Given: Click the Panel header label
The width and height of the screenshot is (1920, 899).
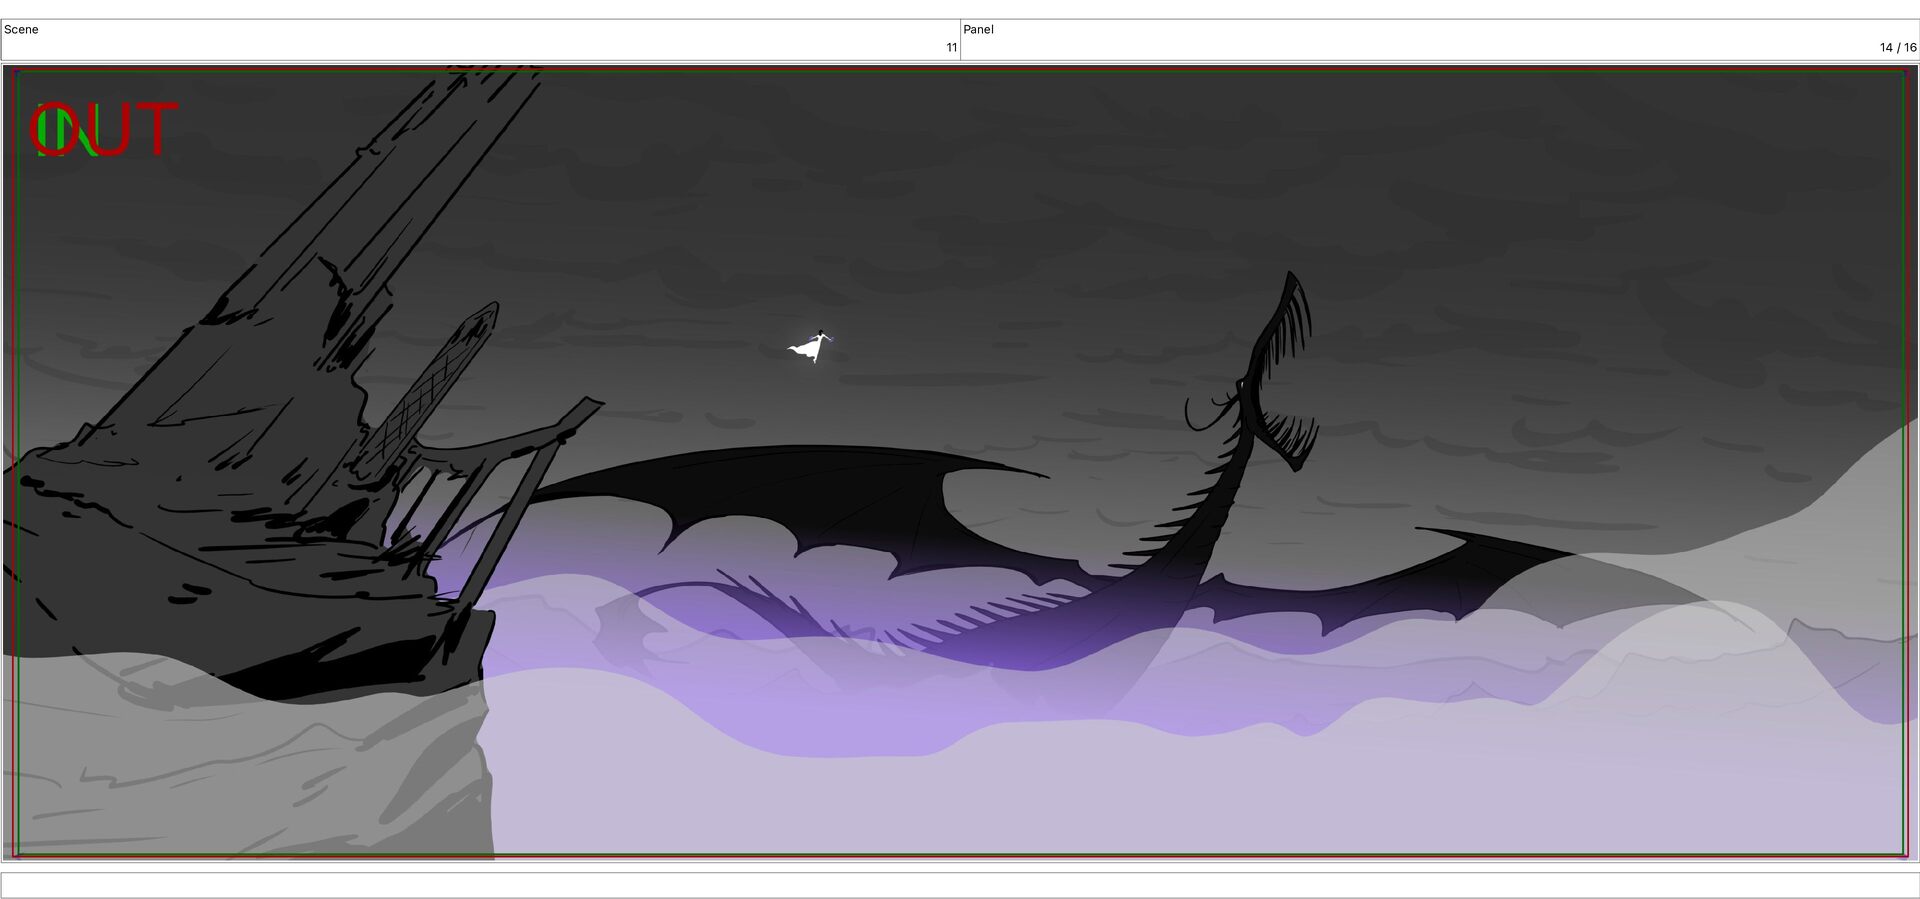Looking at the screenshot, I should 978,29.
